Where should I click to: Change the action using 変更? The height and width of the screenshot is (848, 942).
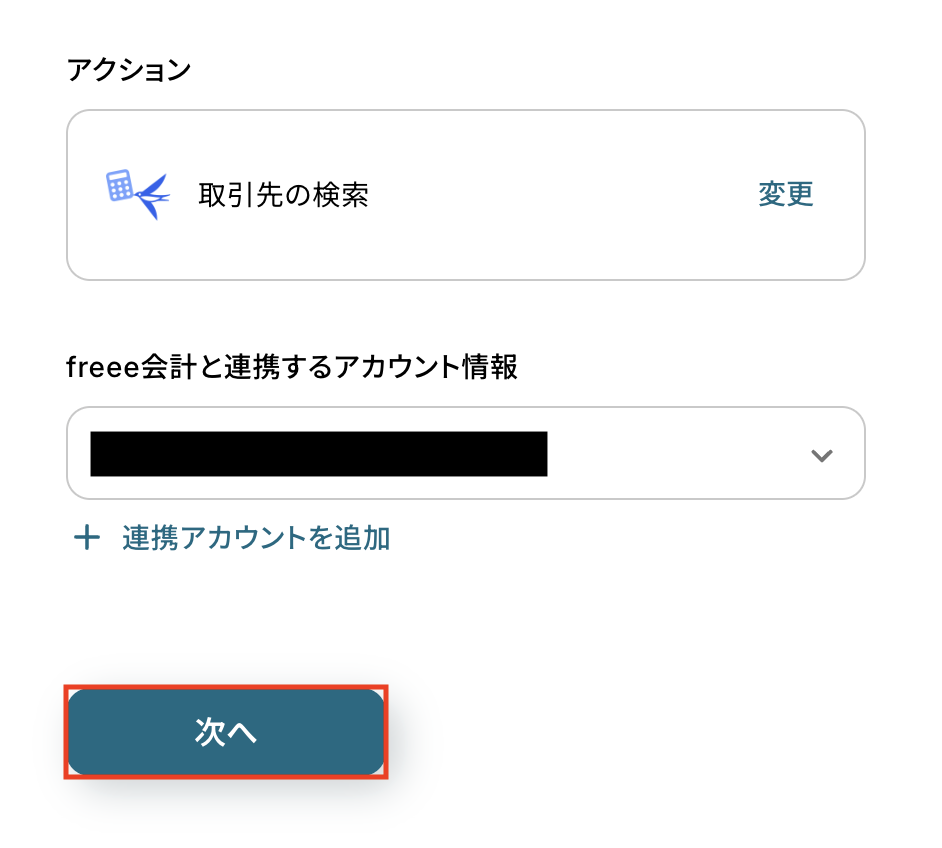tap(785, 195)
